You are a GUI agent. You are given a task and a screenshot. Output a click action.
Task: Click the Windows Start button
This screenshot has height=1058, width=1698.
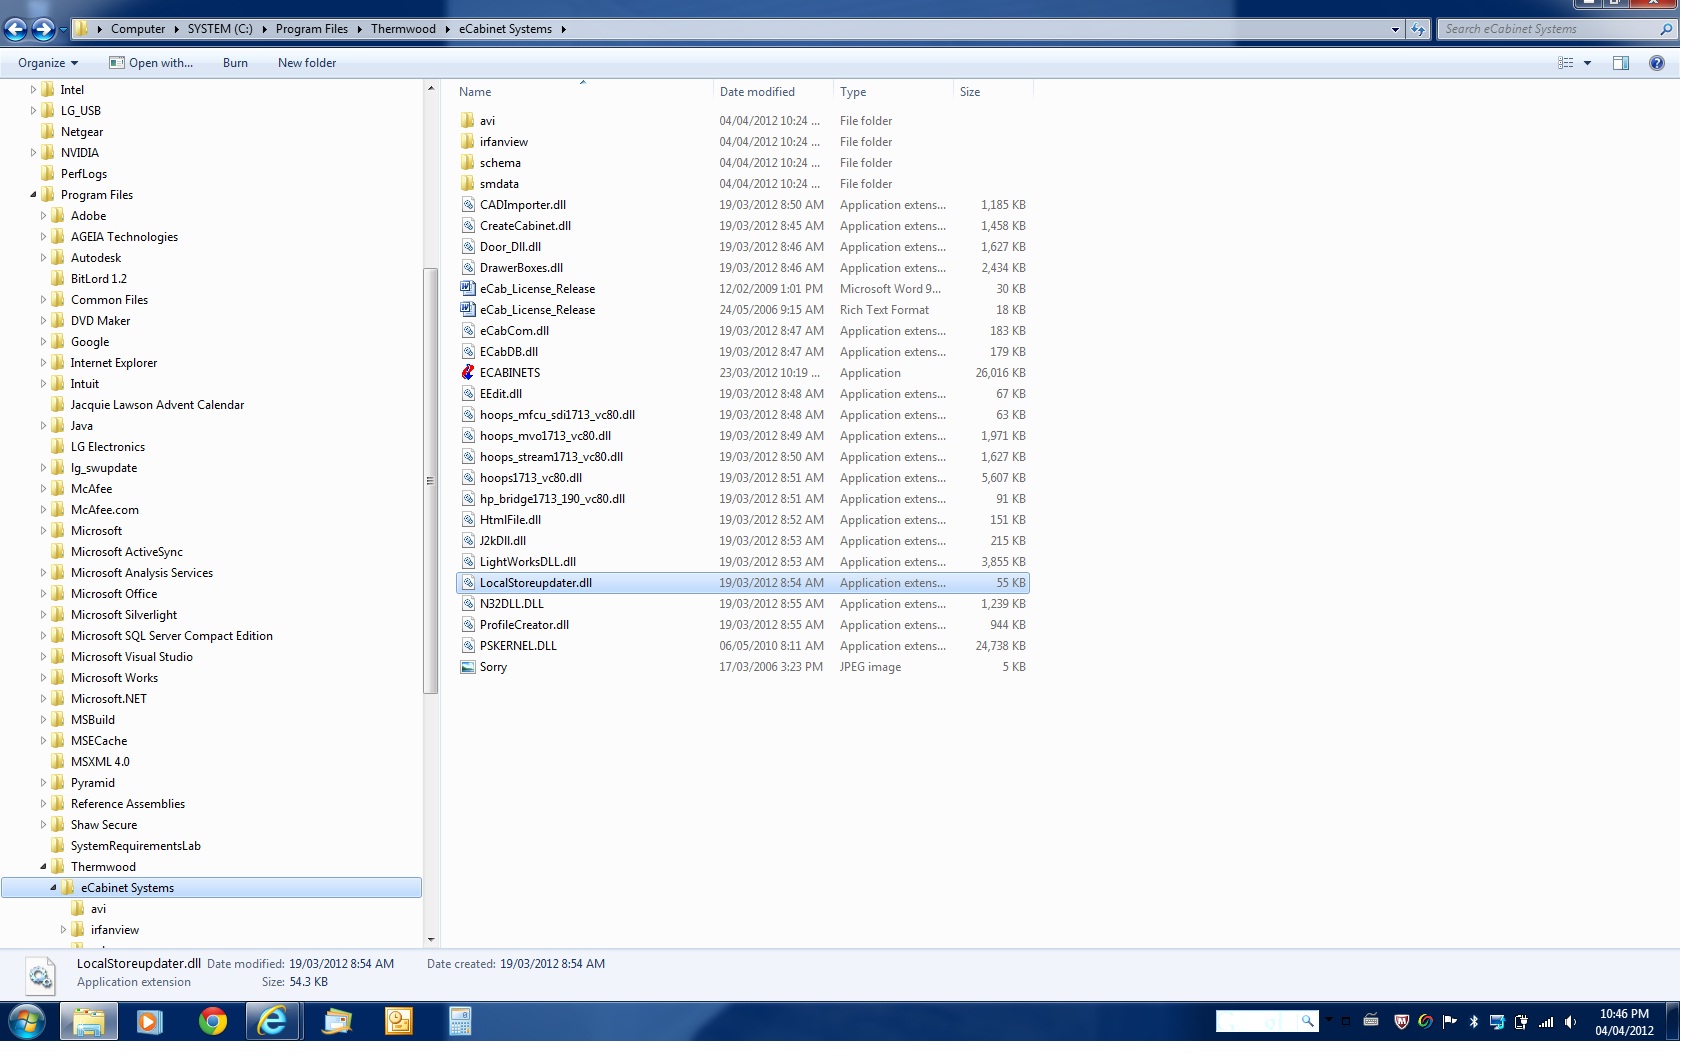click(x=26, y=1022)
